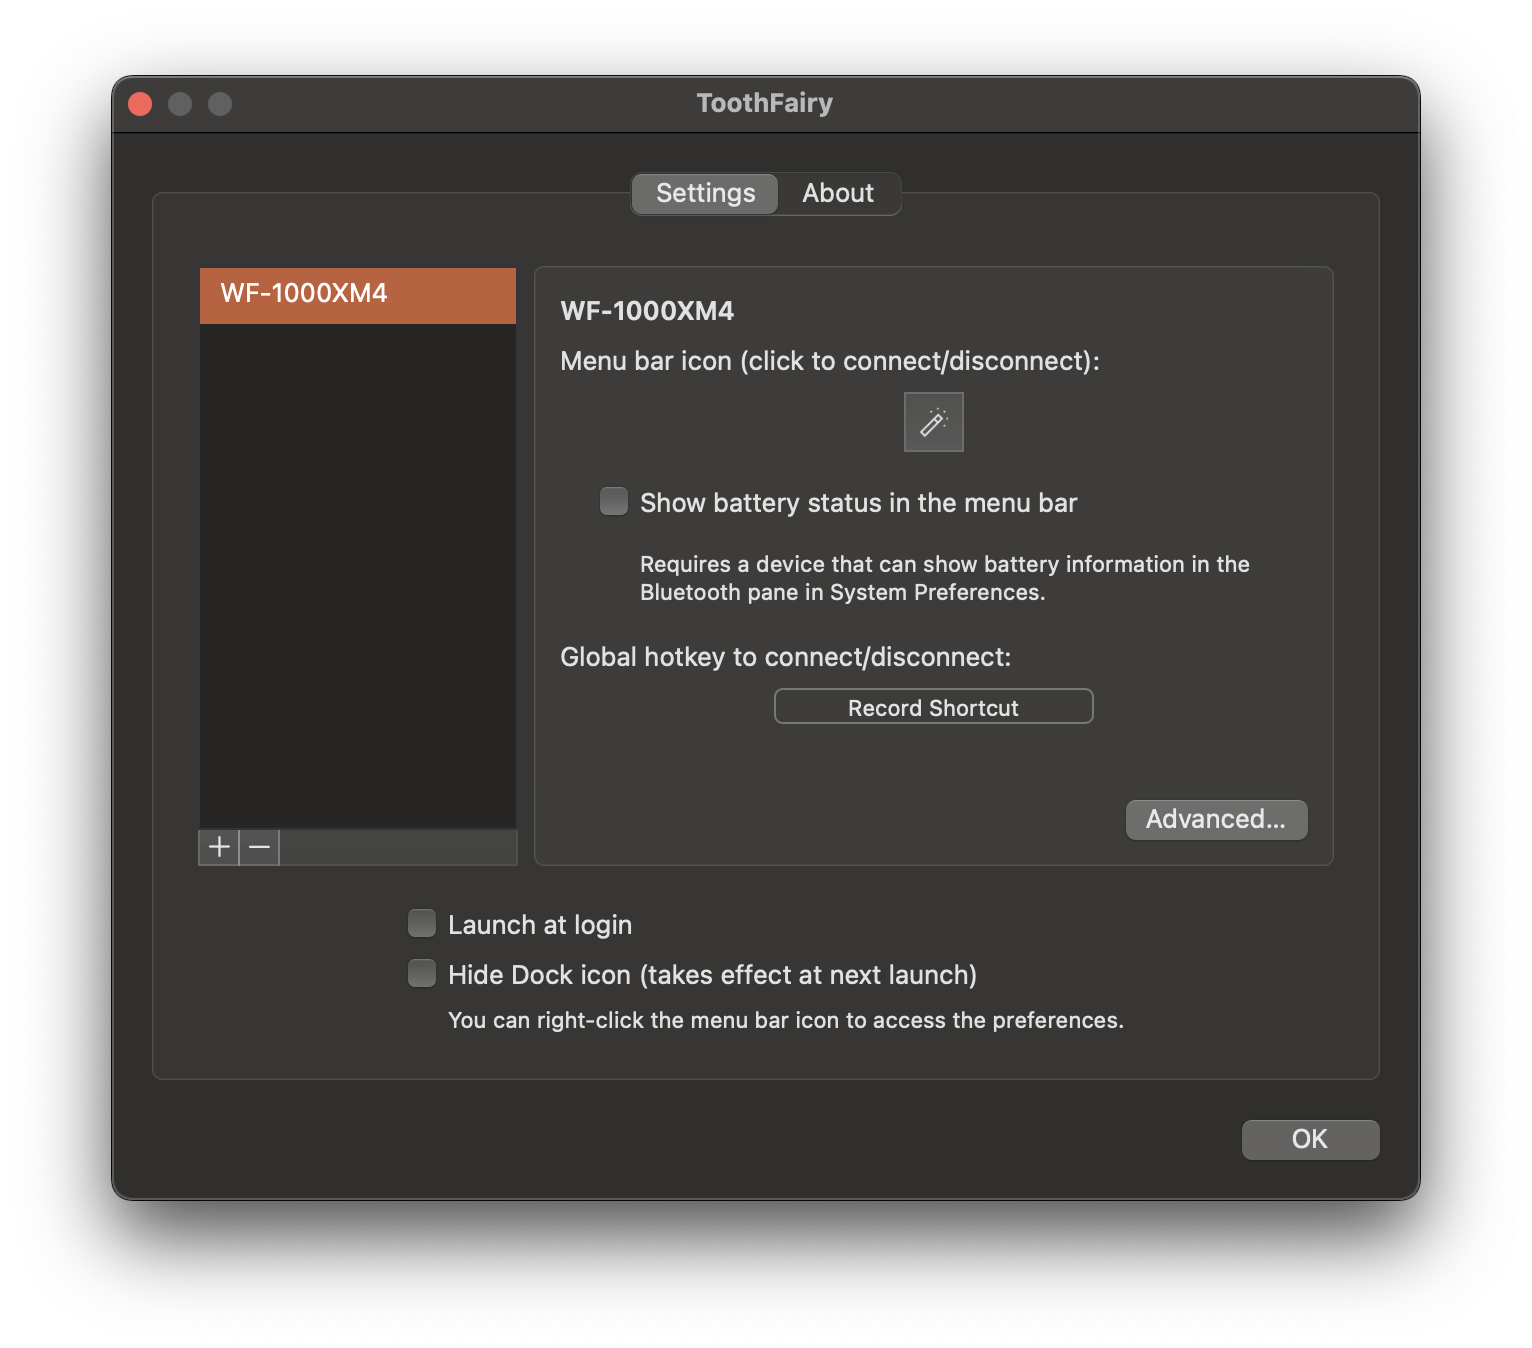Image resolution: width=1532 pixels, height=1348 pixels.
Task: Click the 'Menu bar icon (click to connect/disconnect):' label
Action: 830,361
